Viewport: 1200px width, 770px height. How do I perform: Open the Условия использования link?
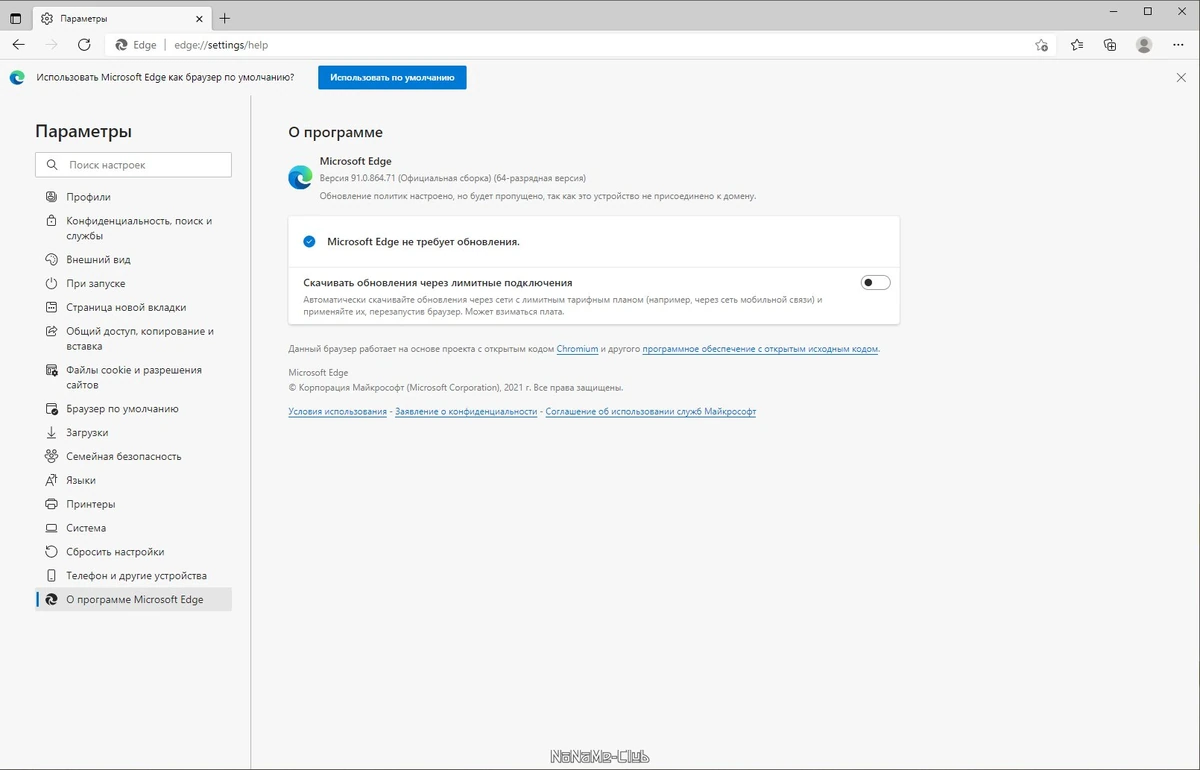tap(337, 412)
